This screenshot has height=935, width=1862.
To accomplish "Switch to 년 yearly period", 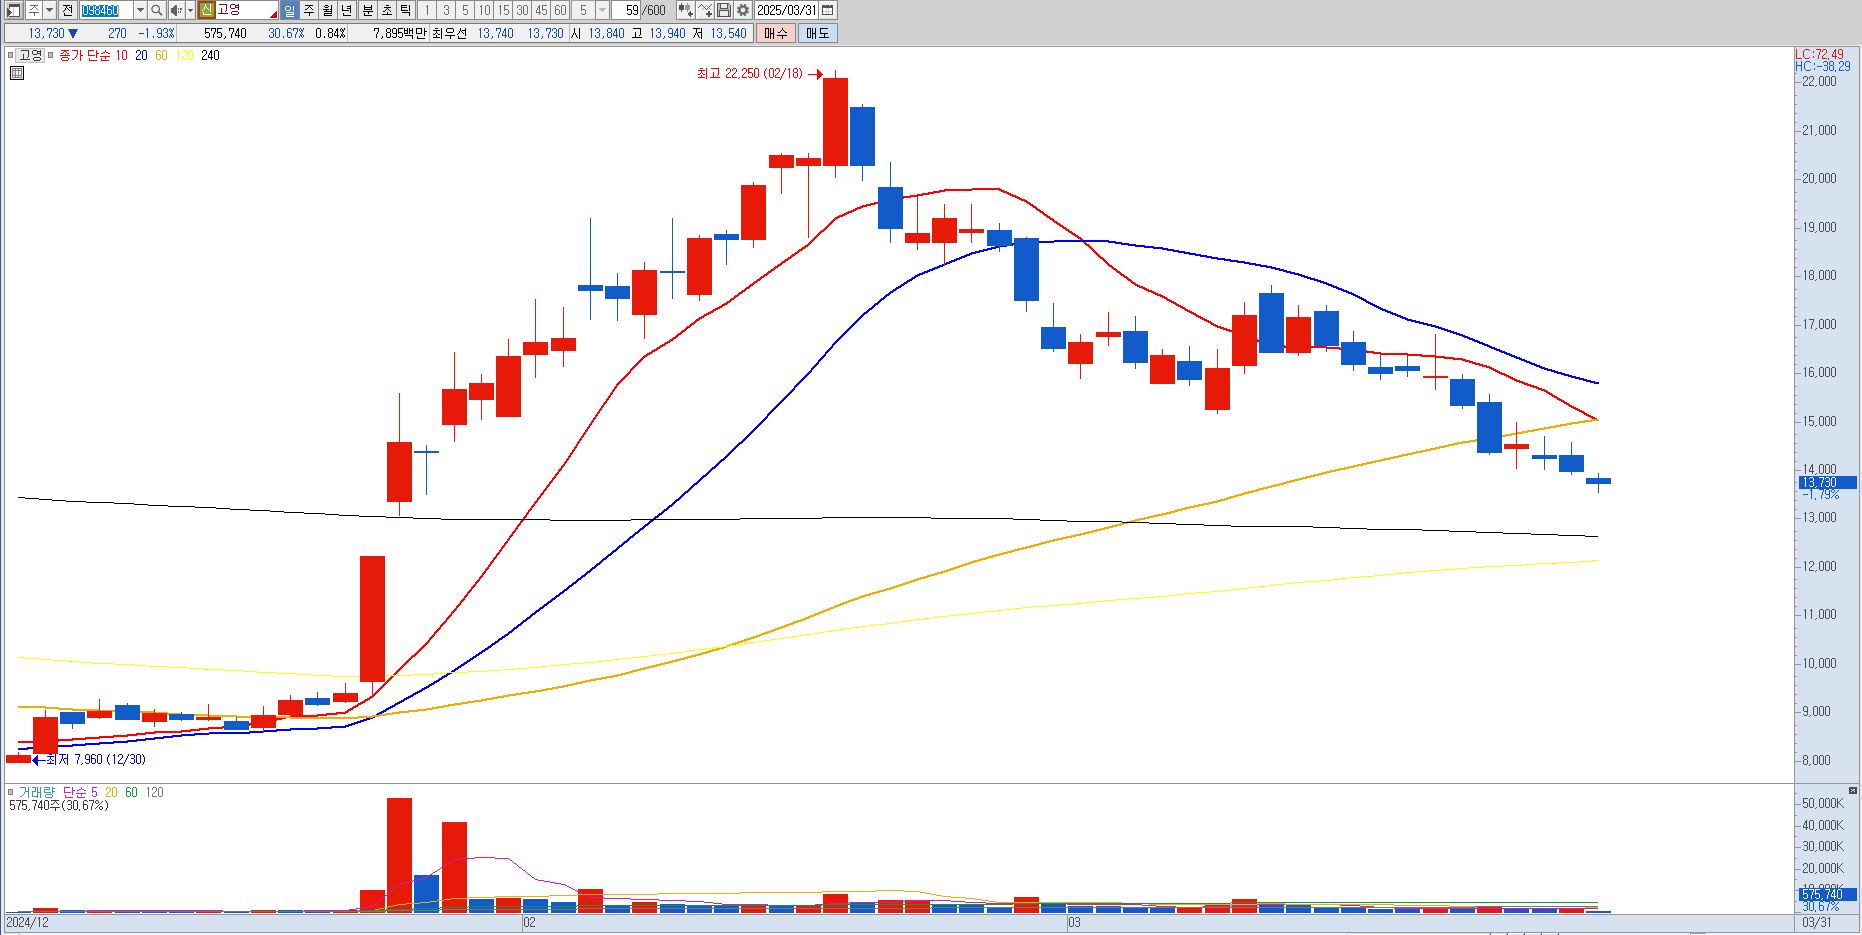I will [346, 10].
